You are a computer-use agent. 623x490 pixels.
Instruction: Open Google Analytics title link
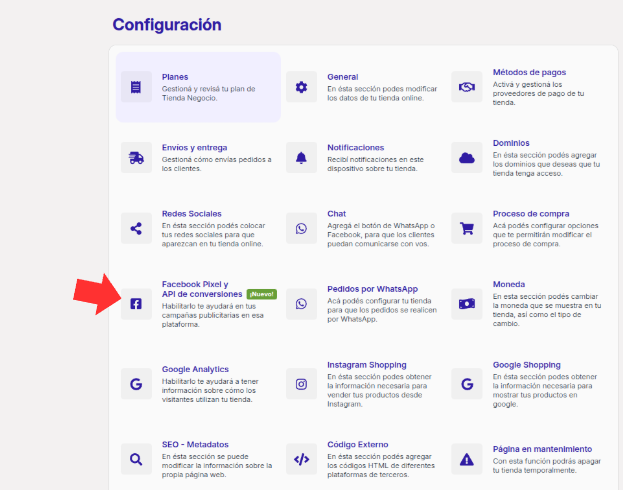click(195, 369)
